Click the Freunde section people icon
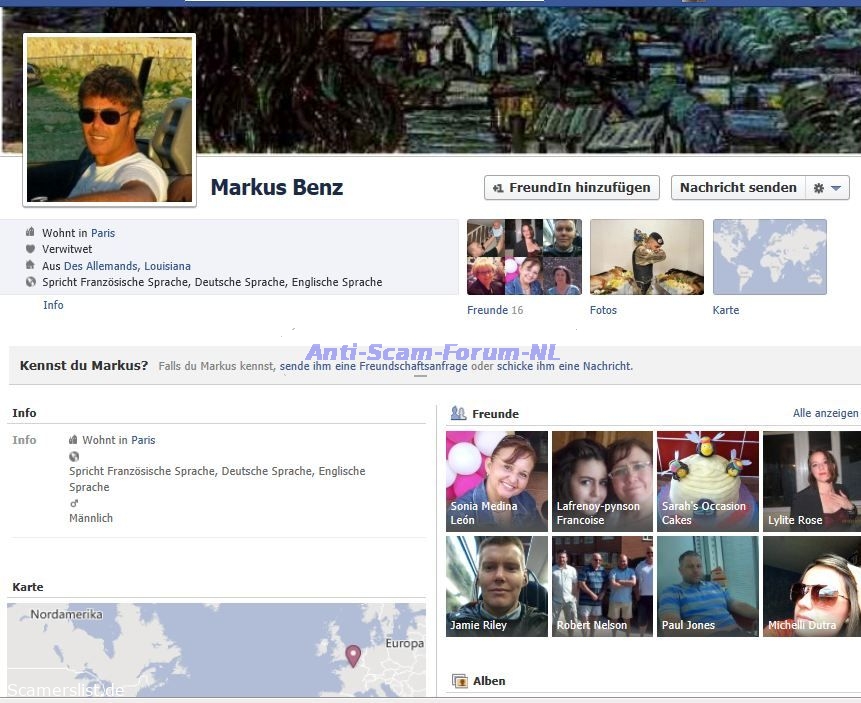Screen dimensions: 861x703 tap(459, 413)
